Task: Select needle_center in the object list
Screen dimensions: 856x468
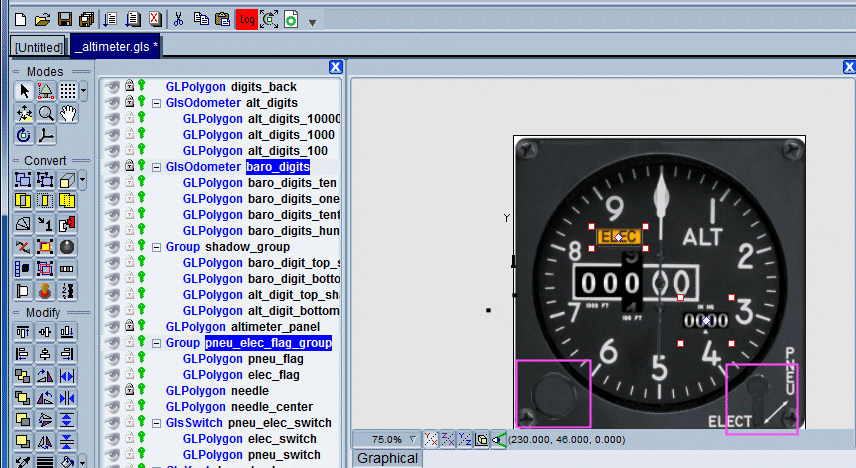Action: (264, 407)
